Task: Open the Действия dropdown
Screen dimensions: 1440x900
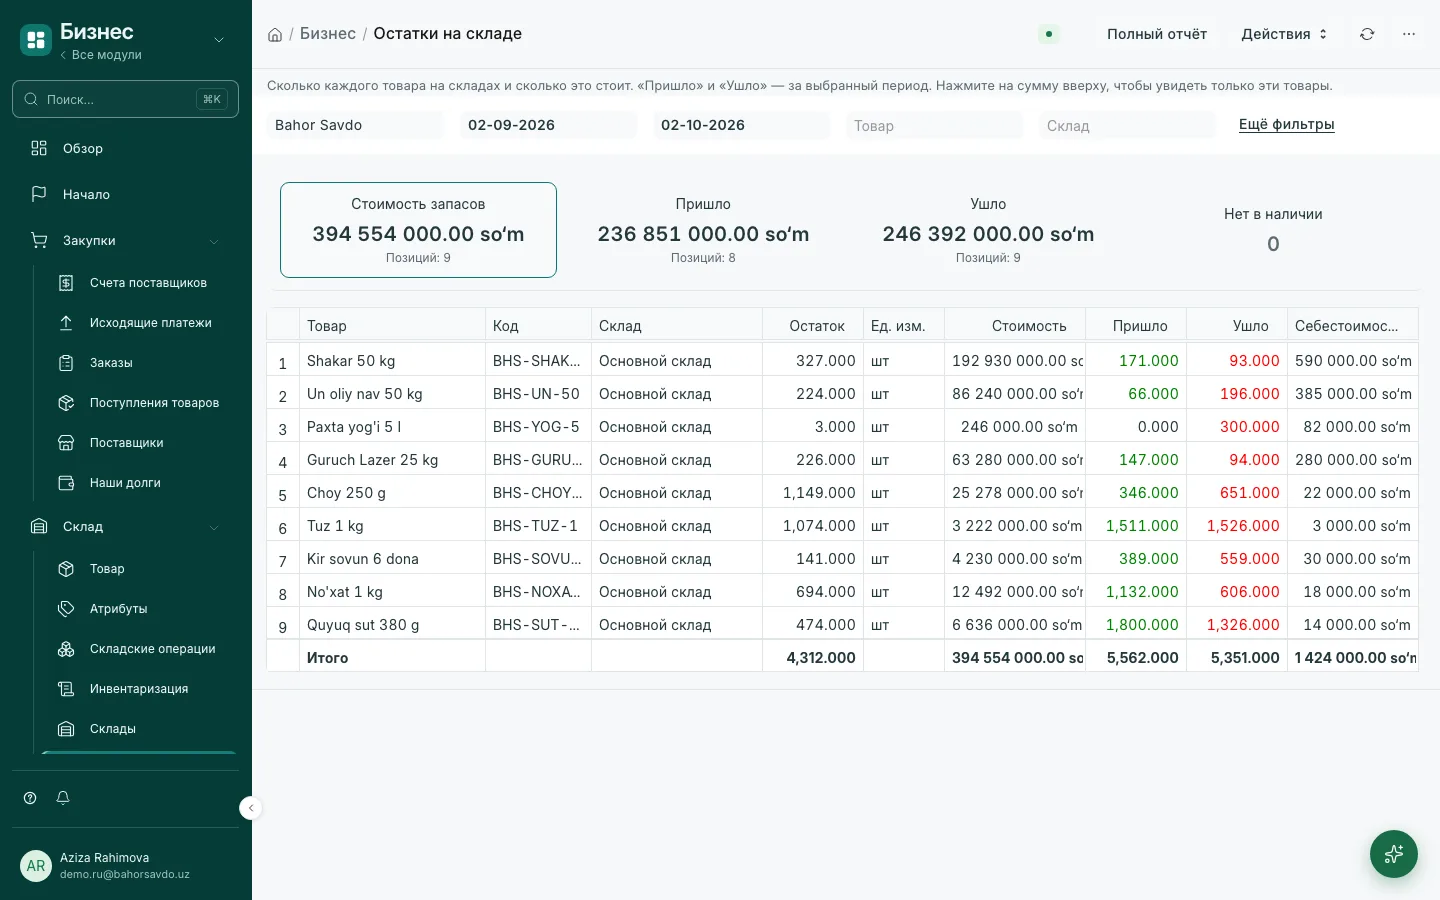Action: click(1284, 34)
